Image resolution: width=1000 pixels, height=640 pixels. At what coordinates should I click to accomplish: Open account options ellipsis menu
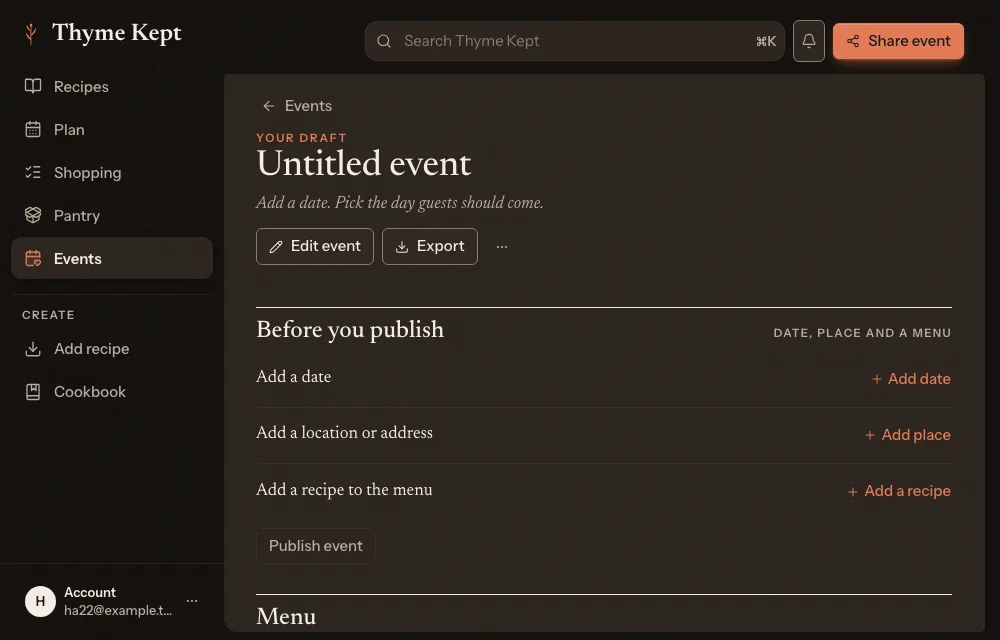[x=192, y=600]
